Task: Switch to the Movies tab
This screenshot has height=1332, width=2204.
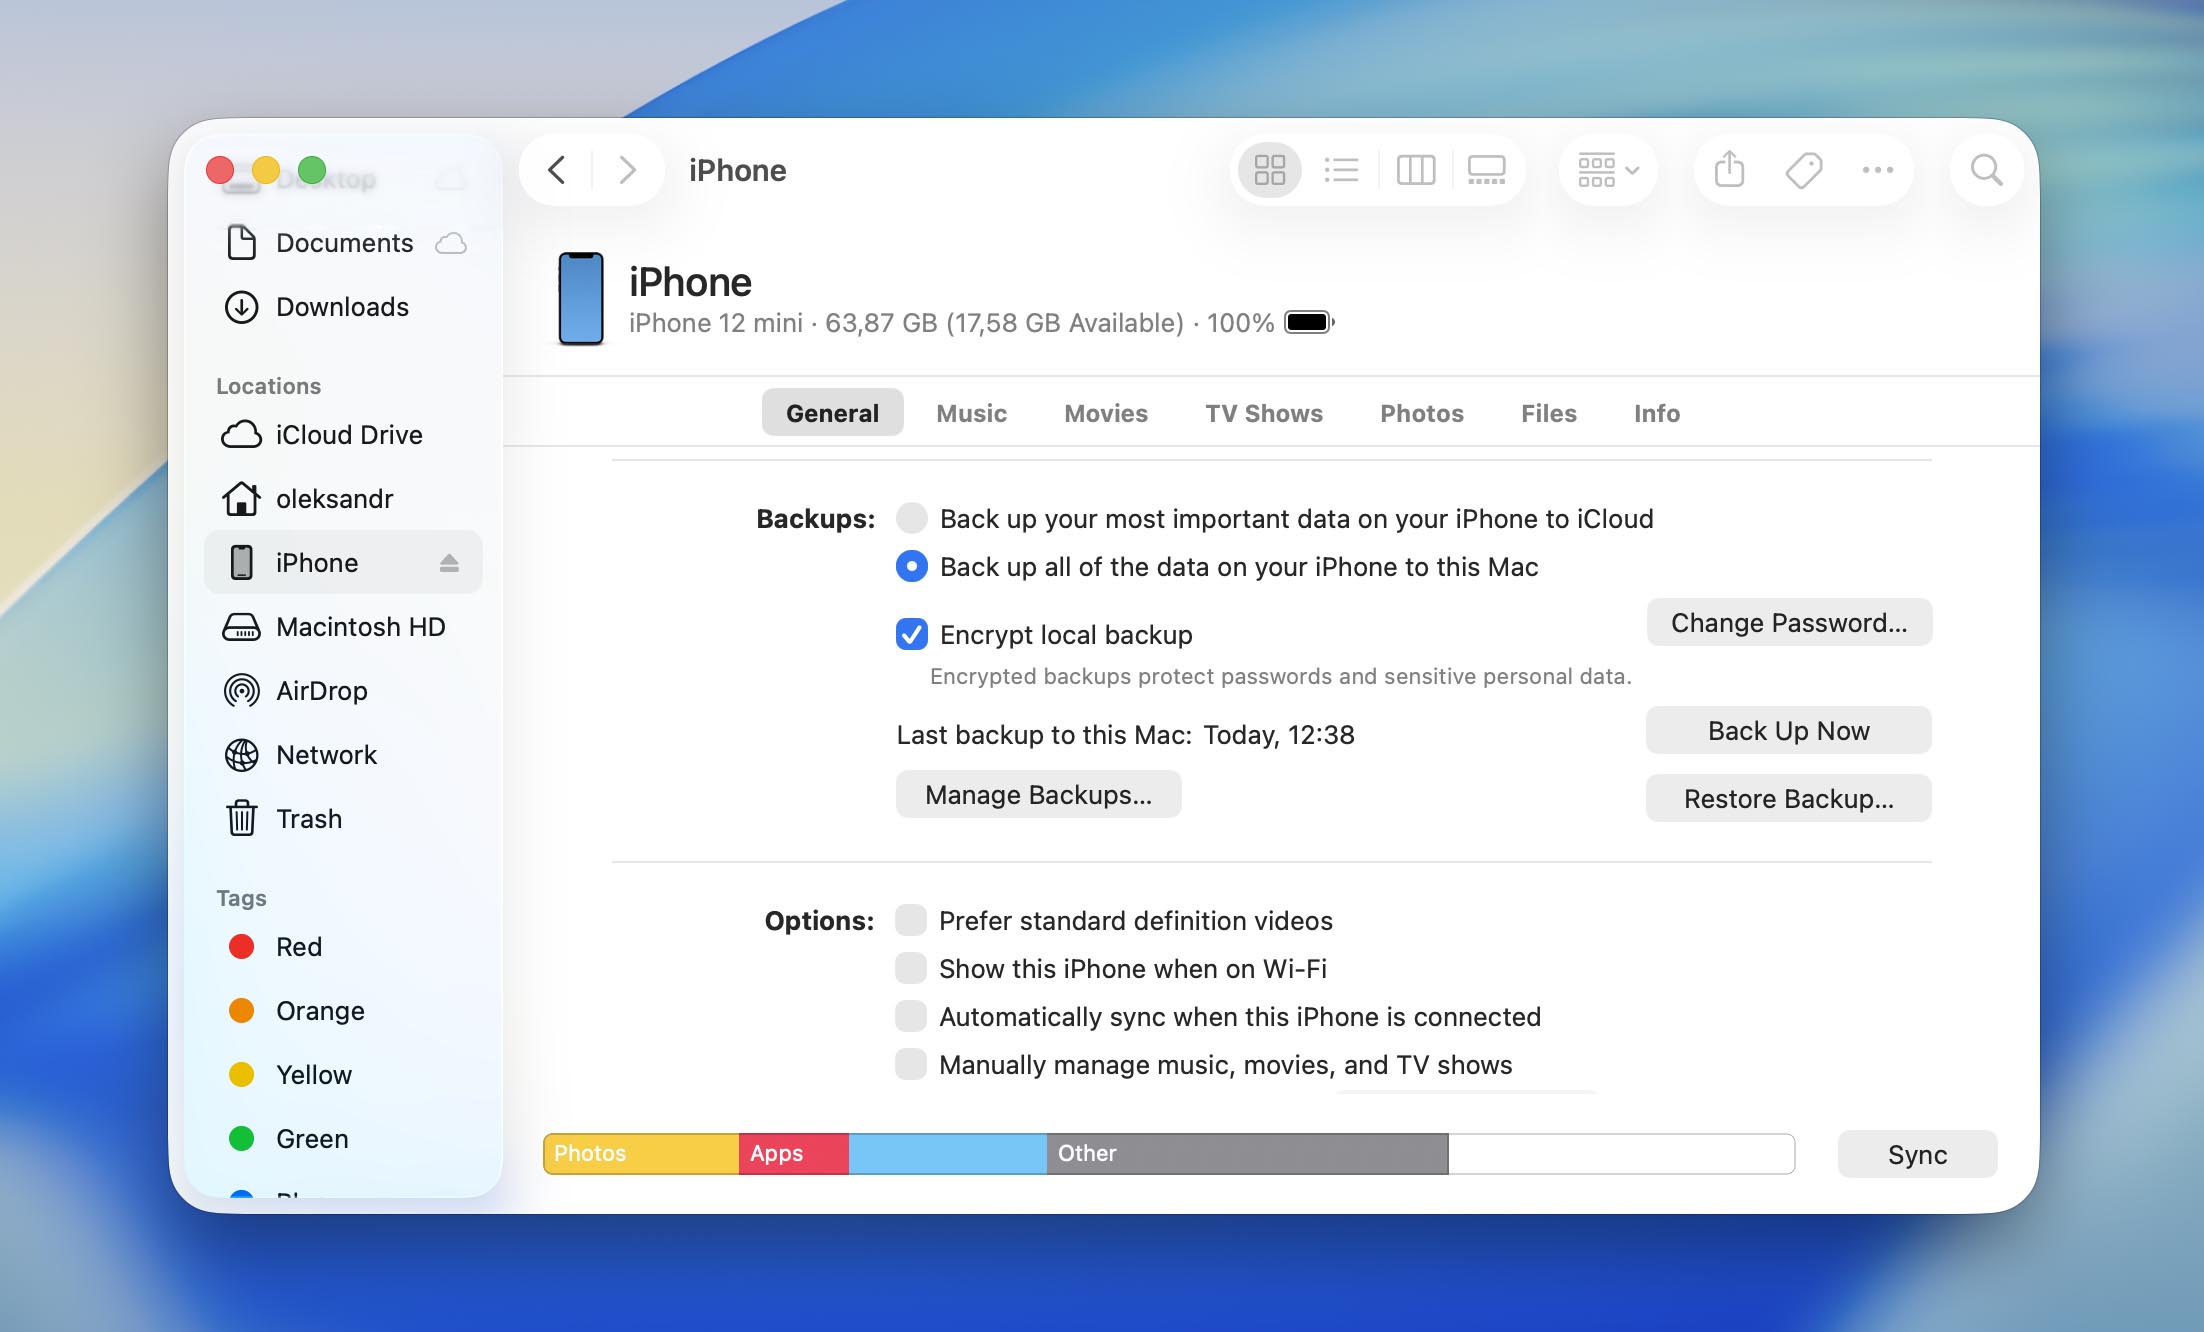Action: [x=1106, y=413]
